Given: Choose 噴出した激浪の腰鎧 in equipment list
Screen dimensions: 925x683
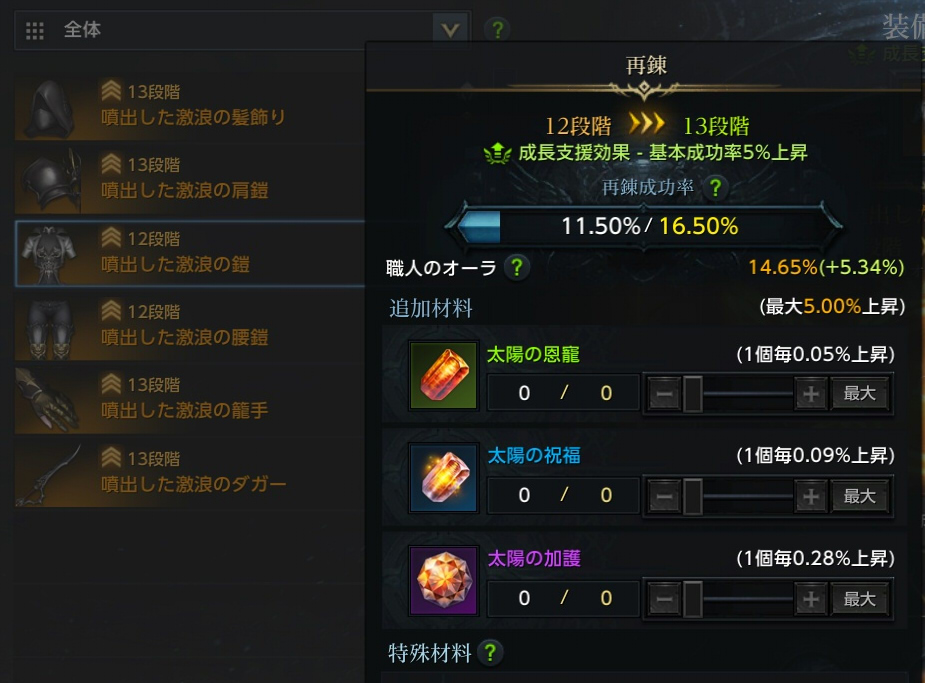Looking at the screenshot, I should [190, 327].
